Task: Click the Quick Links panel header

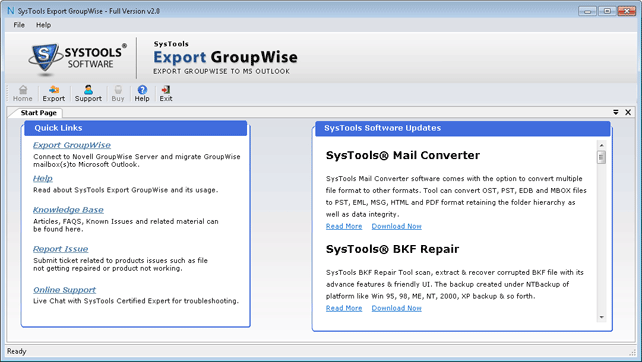Action: tap(136, 128)
